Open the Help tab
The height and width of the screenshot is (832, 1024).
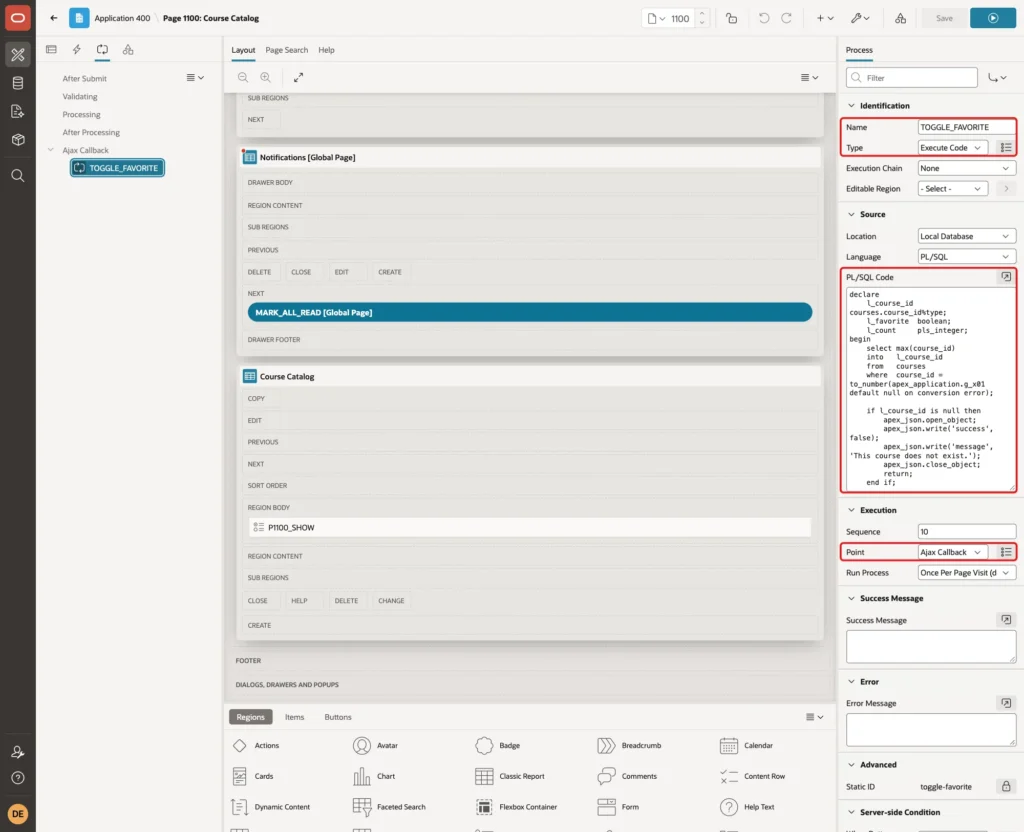[x=326, y=50]
